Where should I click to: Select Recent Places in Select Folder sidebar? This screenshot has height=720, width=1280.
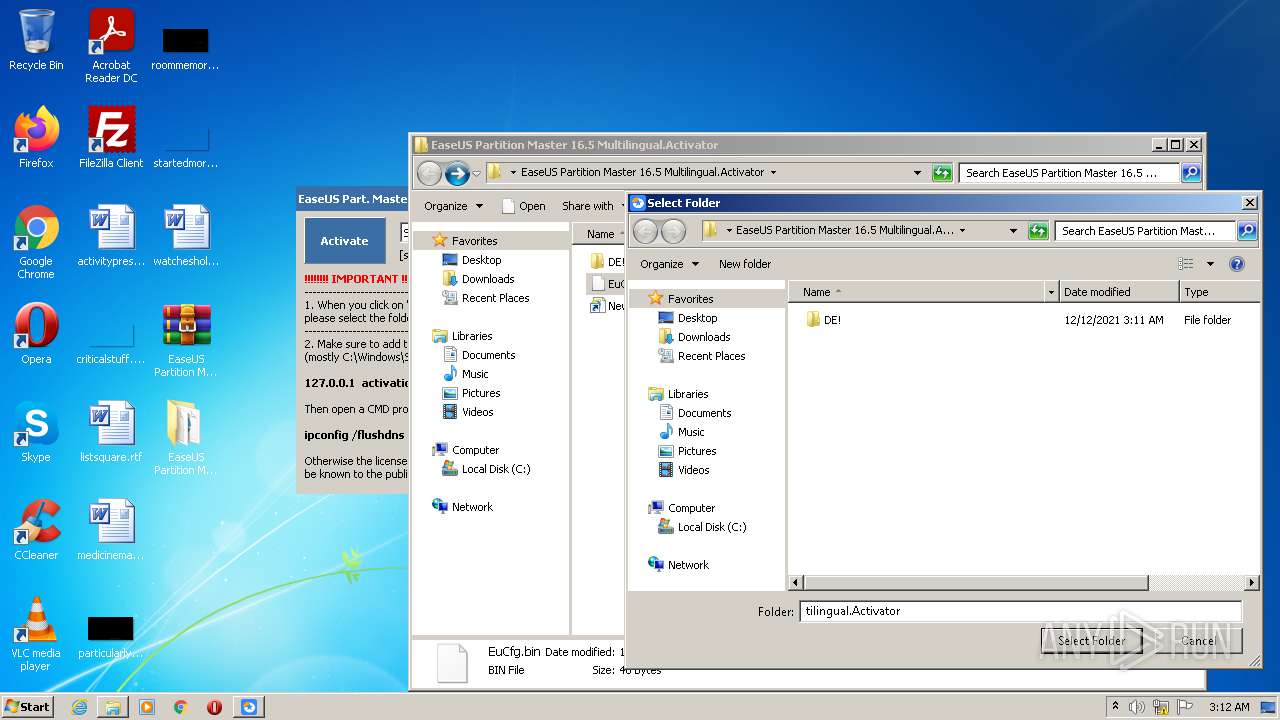tap(711, 356)
